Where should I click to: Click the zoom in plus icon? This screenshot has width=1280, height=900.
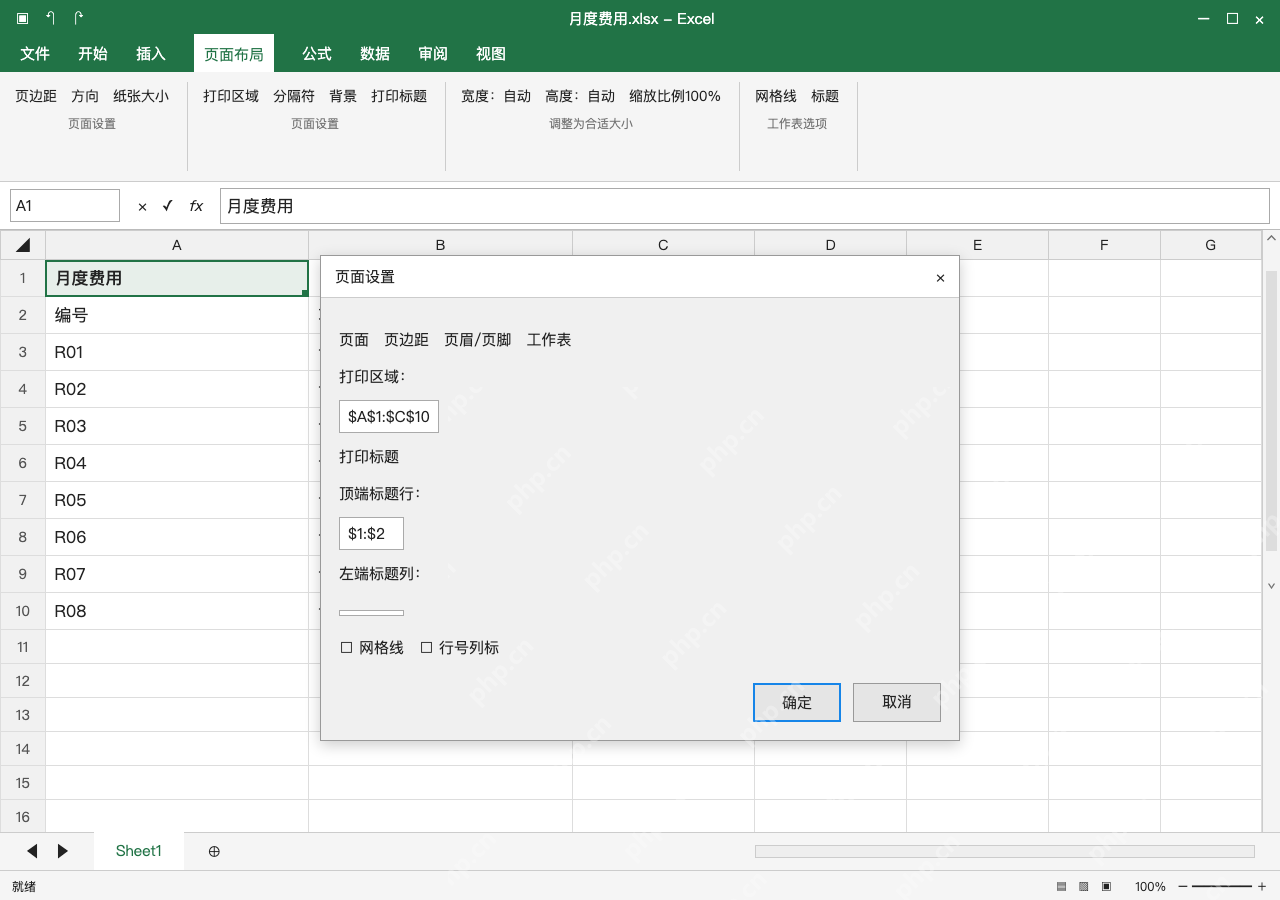pyautogui.click(x=1262, y=886)
